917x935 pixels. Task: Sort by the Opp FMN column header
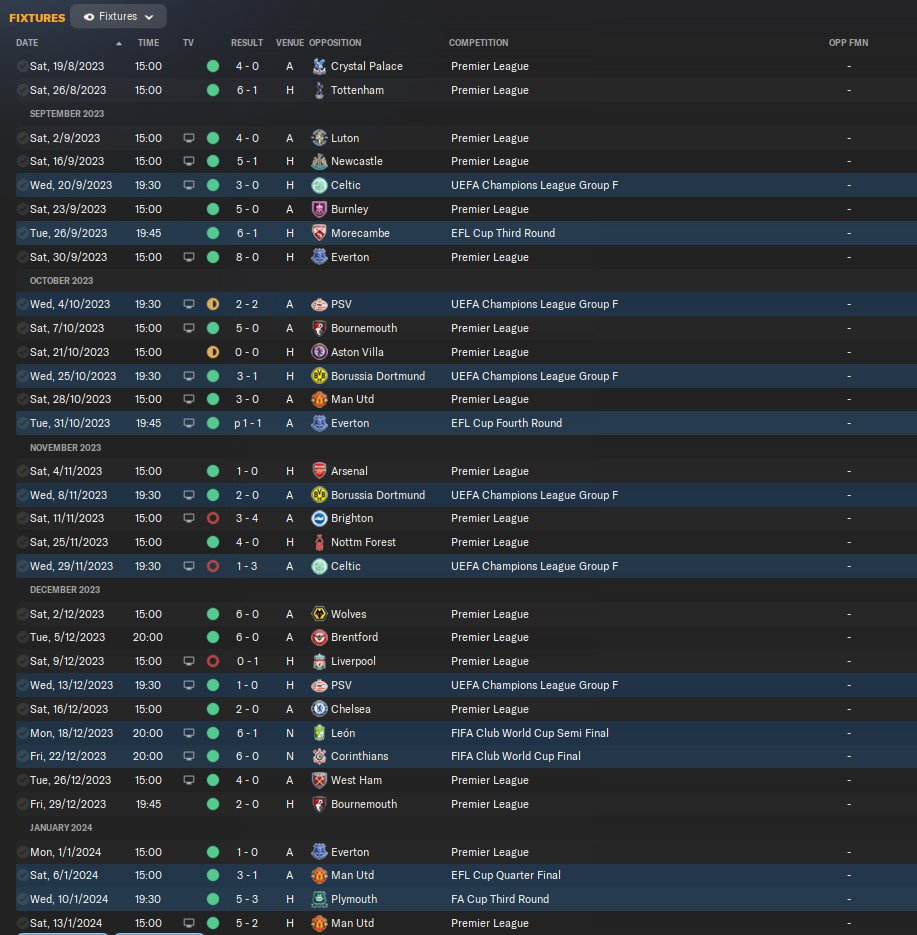848,43
